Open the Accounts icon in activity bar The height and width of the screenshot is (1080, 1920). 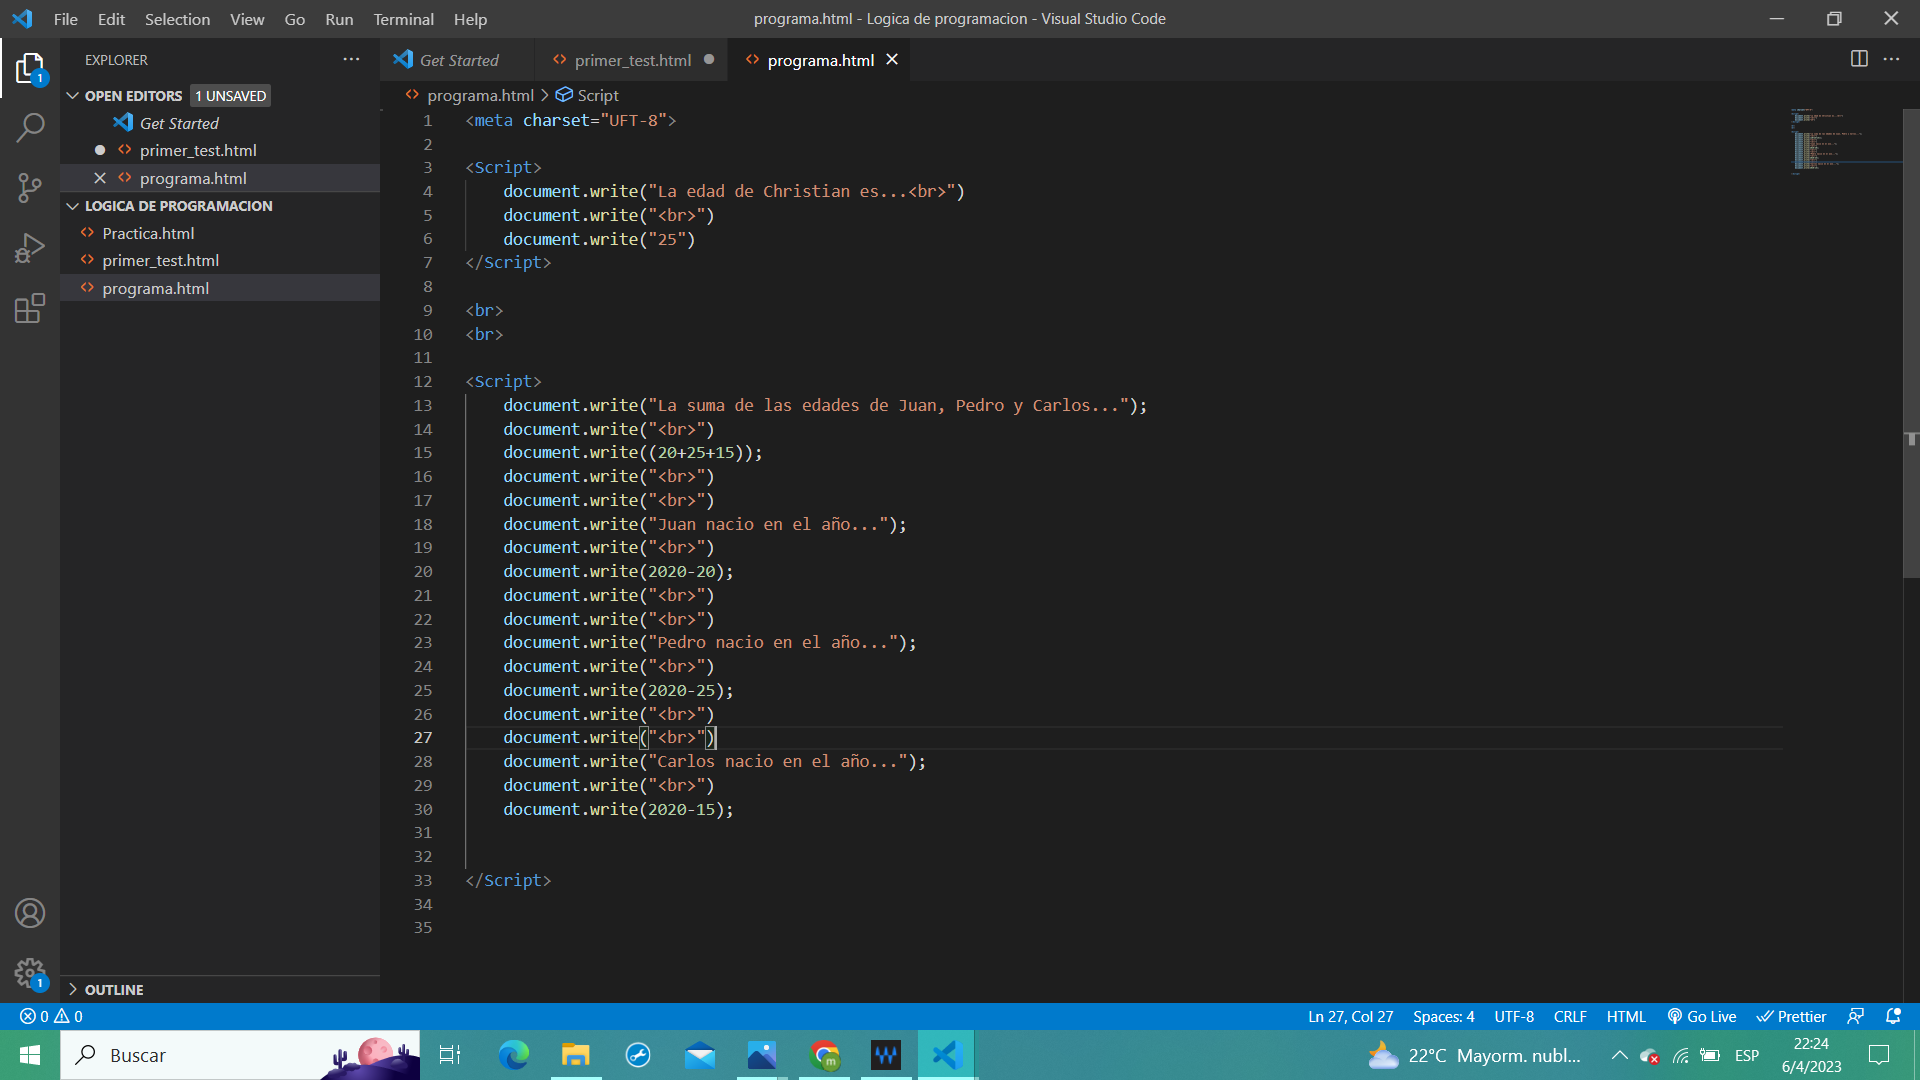[x=30, y=913]
